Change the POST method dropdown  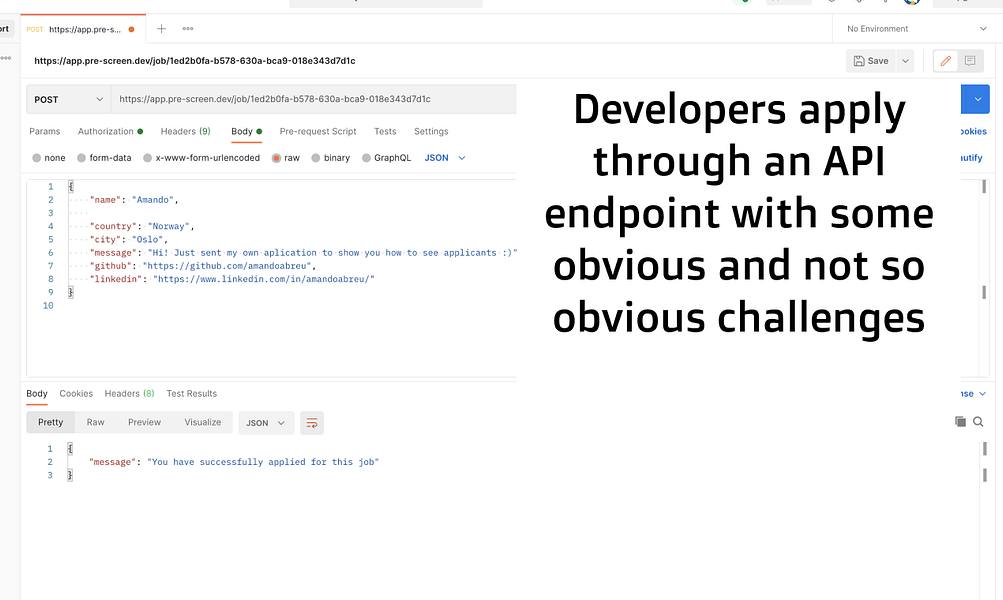68,99
